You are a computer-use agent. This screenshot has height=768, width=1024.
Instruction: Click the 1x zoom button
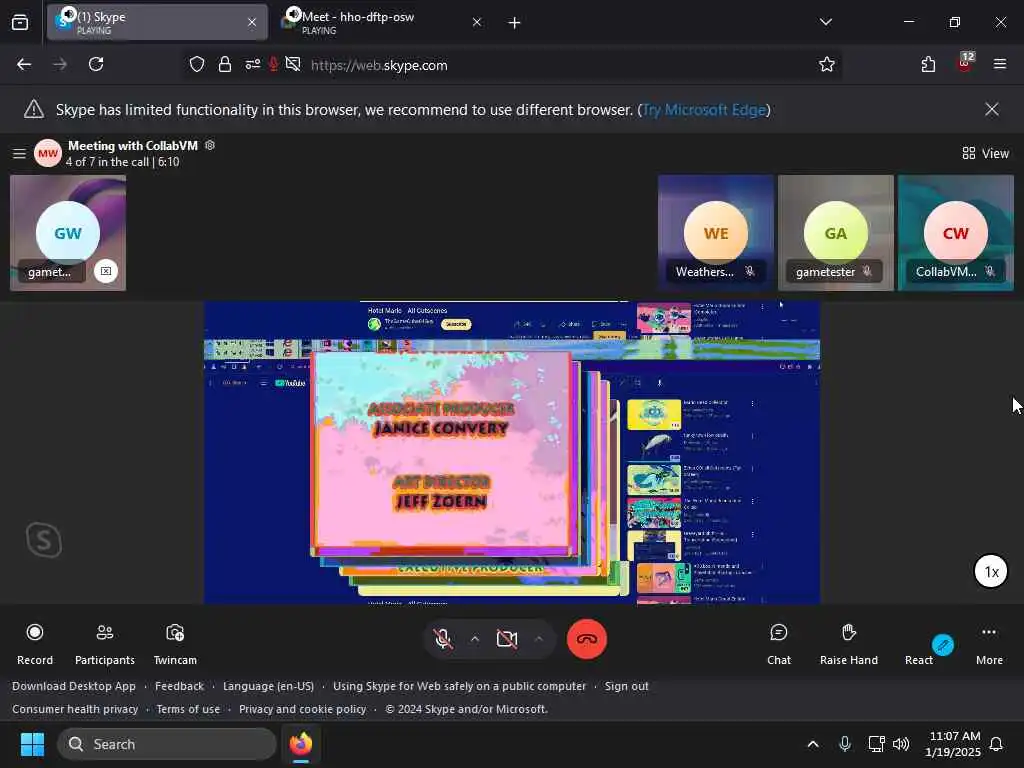point(991,571)
